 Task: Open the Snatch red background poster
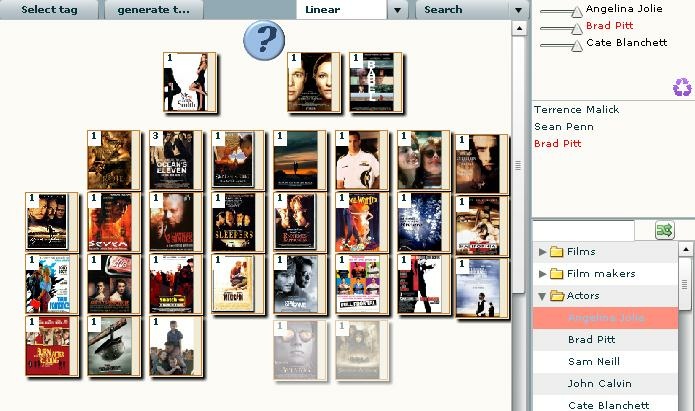(x=176, y=284)
